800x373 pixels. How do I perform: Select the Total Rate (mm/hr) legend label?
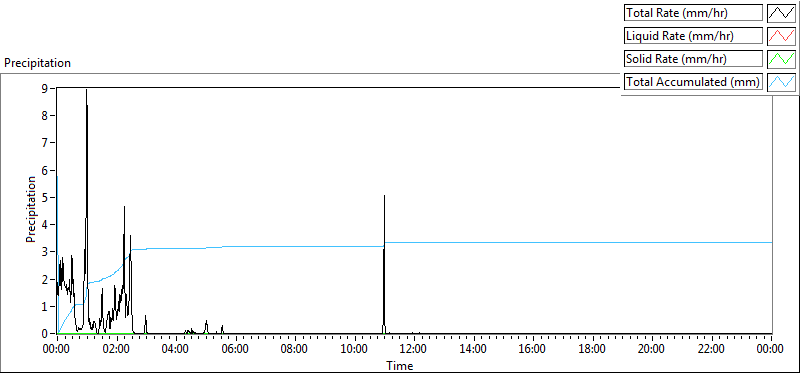pos(693,13)
